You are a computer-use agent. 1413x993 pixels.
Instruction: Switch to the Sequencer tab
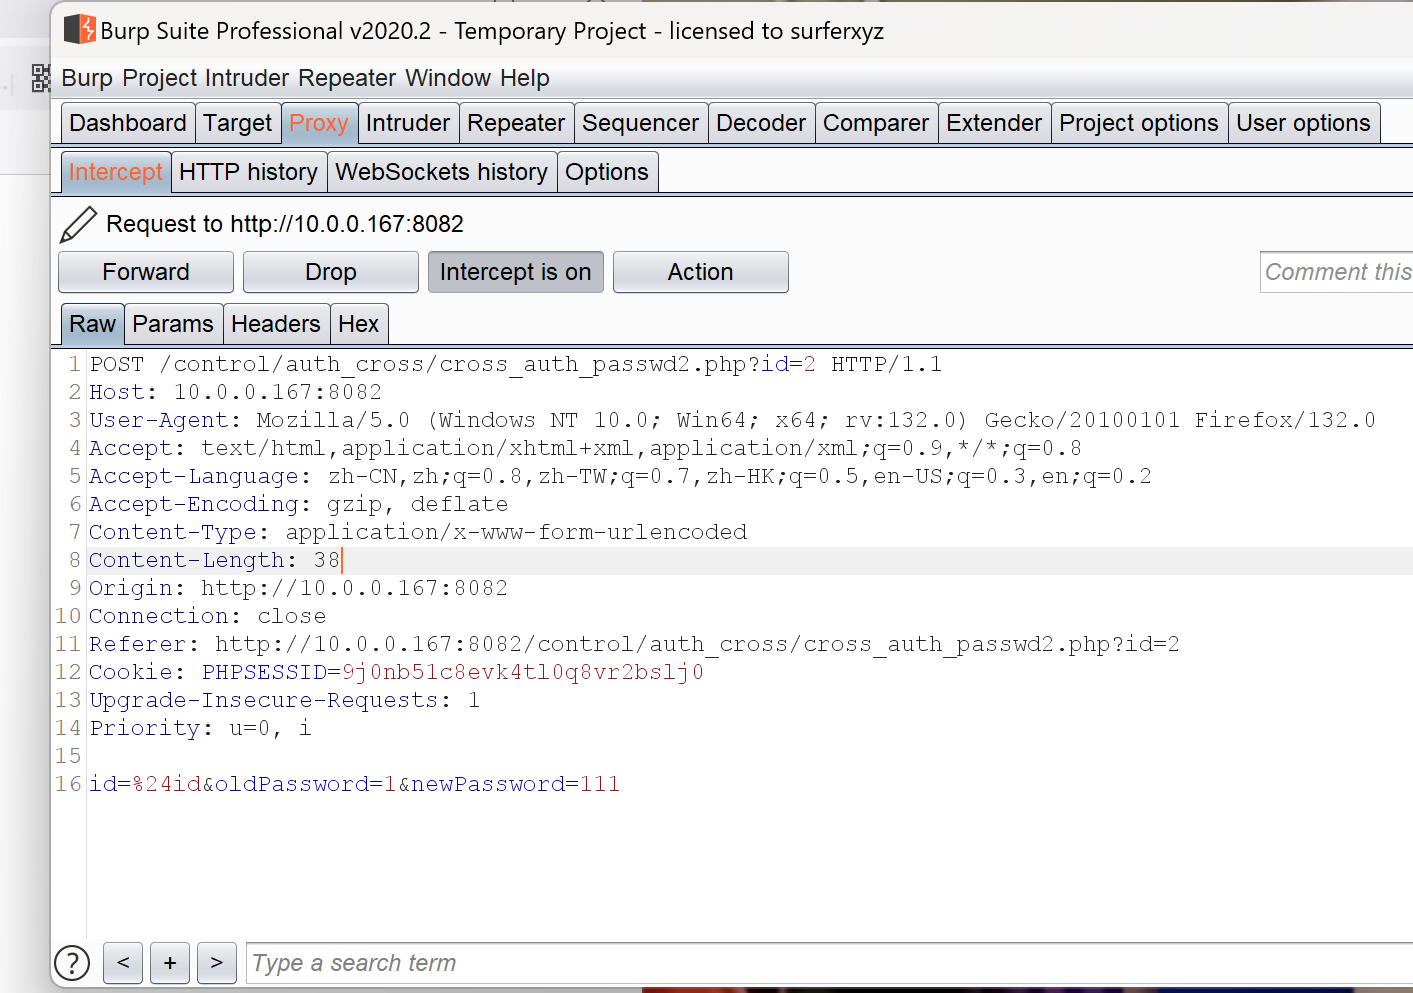(641, 123)
